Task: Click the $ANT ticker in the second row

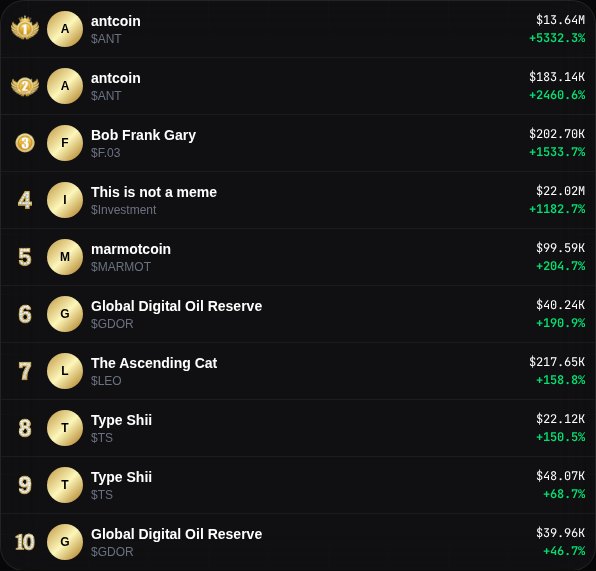Action: tap(106, 96)
